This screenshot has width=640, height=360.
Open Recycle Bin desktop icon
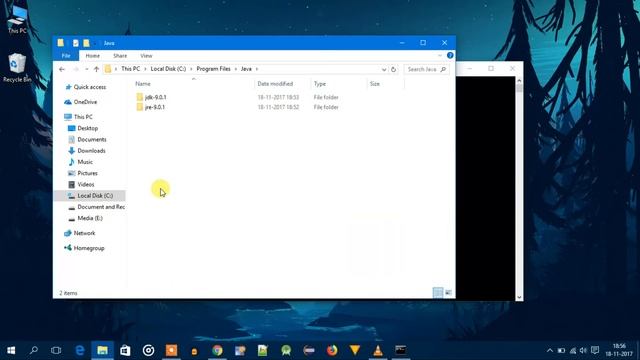coord(17,68)
